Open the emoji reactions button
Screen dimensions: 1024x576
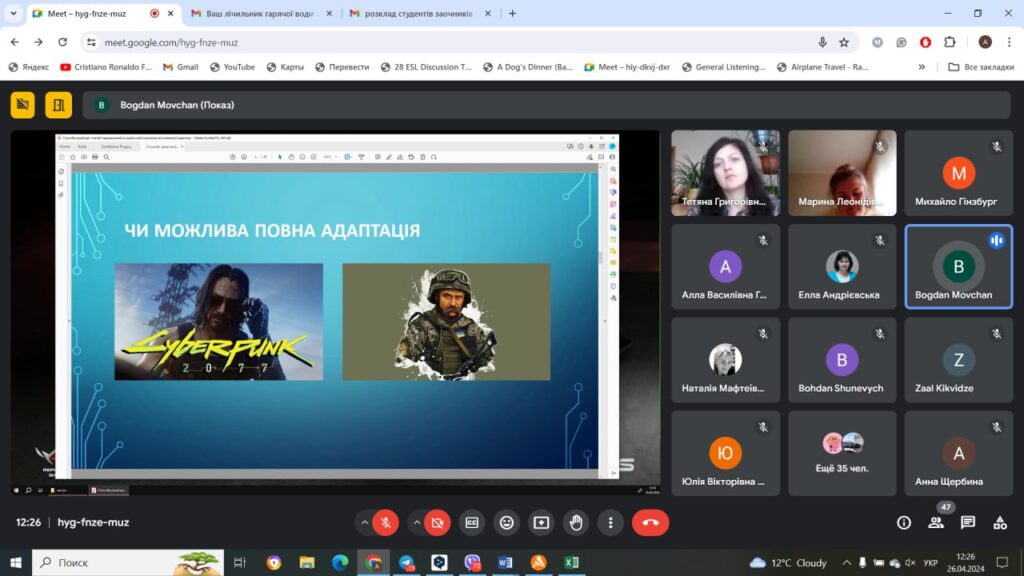506,522
